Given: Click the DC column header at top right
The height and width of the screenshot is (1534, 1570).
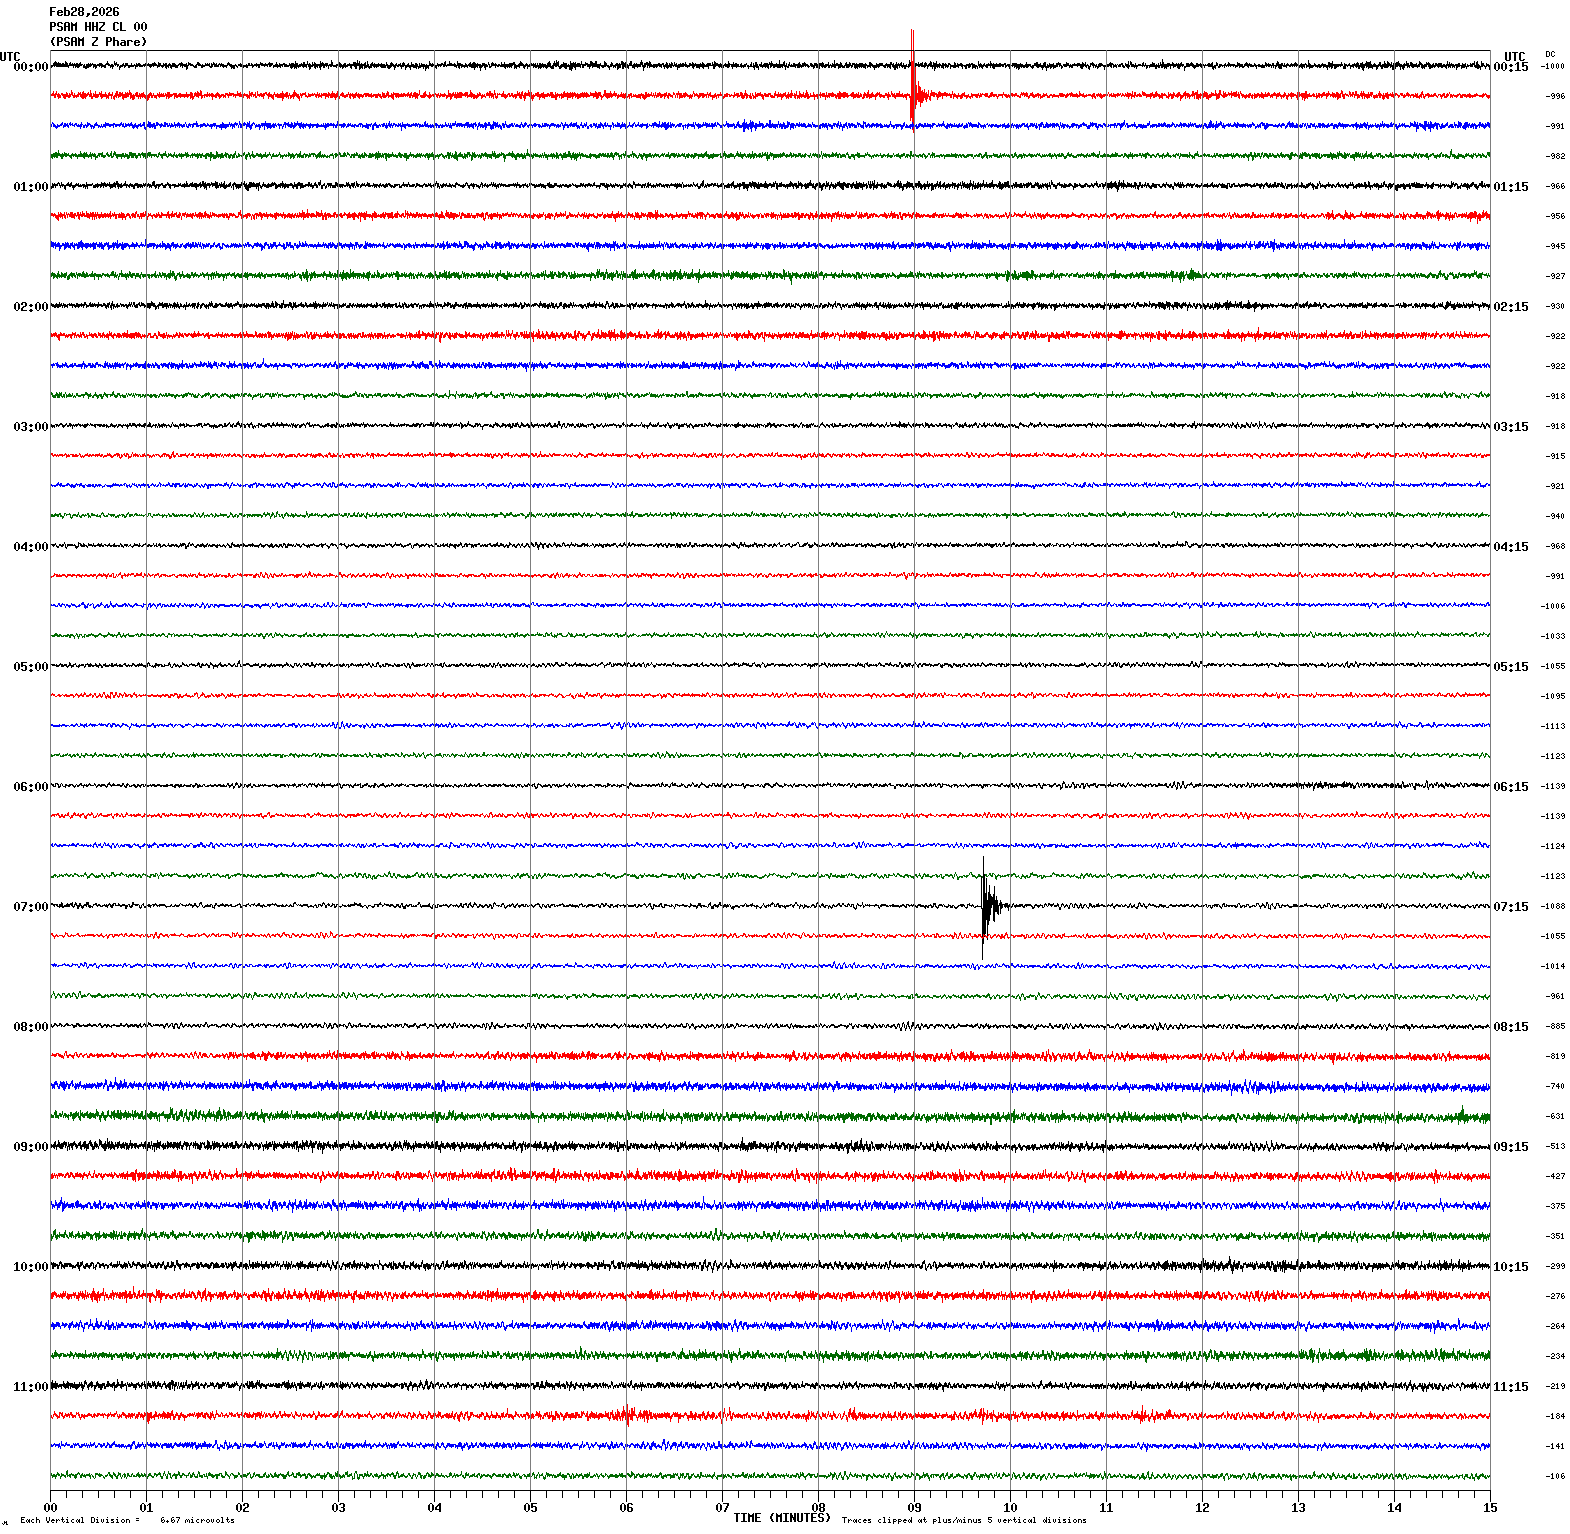Looking at the screenshot, I should point(1550,54).
